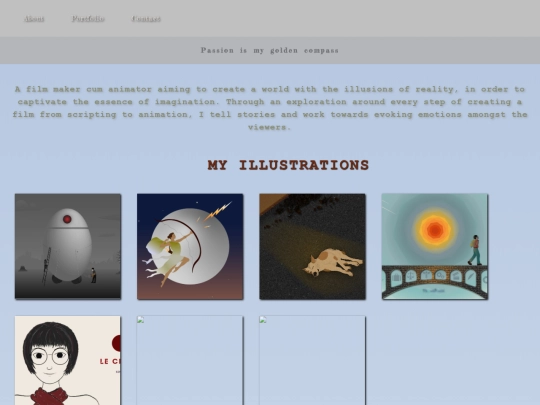Open the sun and bridge illustration
Viewport: 540px width, 405px height.
click(x=435, y=247)
